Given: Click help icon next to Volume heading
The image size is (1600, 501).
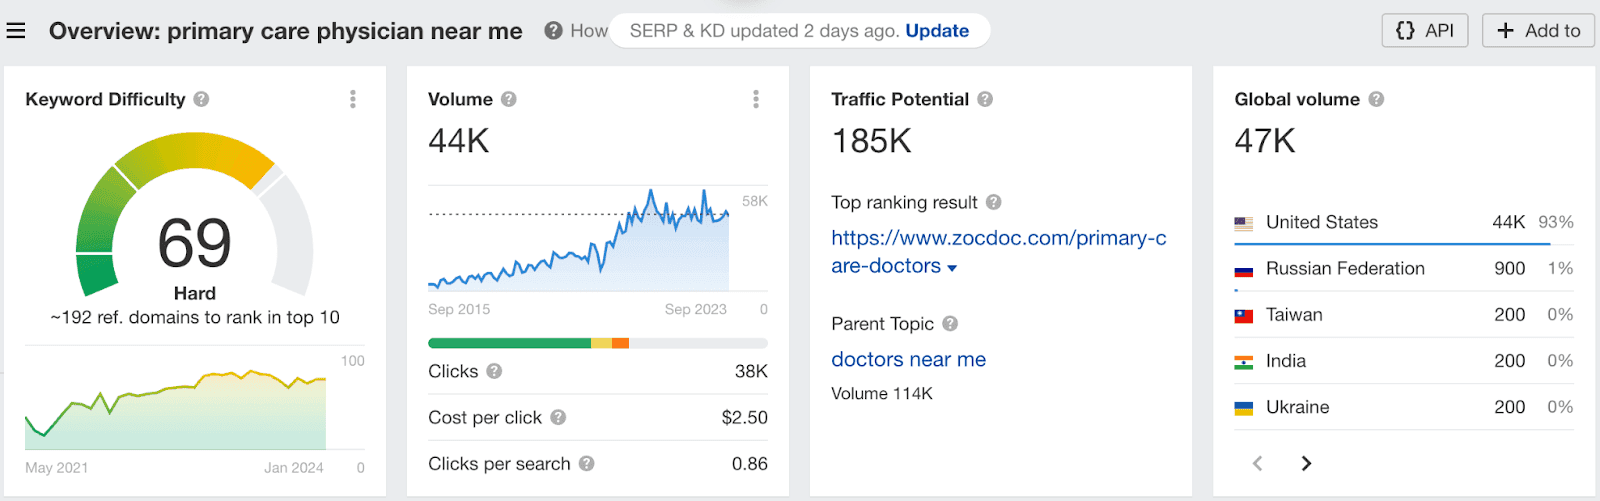Looking at the screenshot, I should pos(509,99).
